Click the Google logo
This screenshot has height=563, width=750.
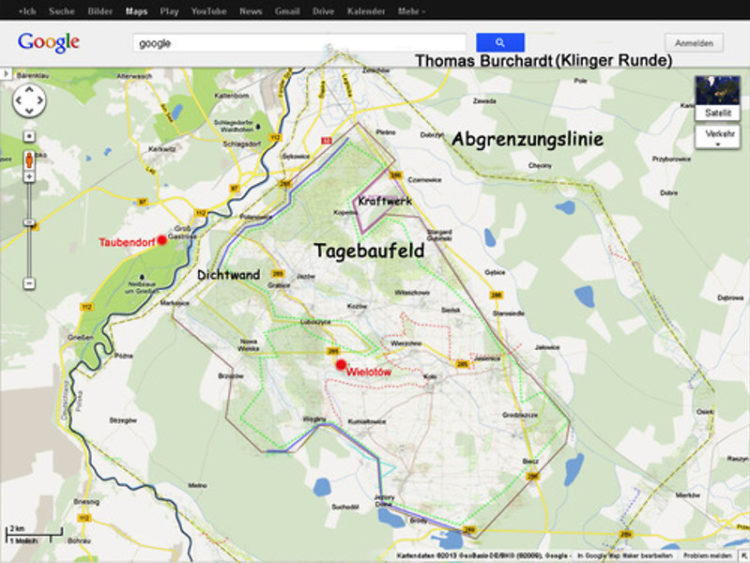point(48,43)
